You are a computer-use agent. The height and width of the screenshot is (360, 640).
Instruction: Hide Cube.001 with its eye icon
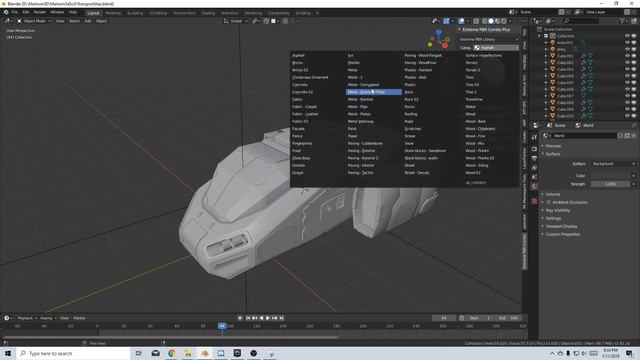pos(627,56)
